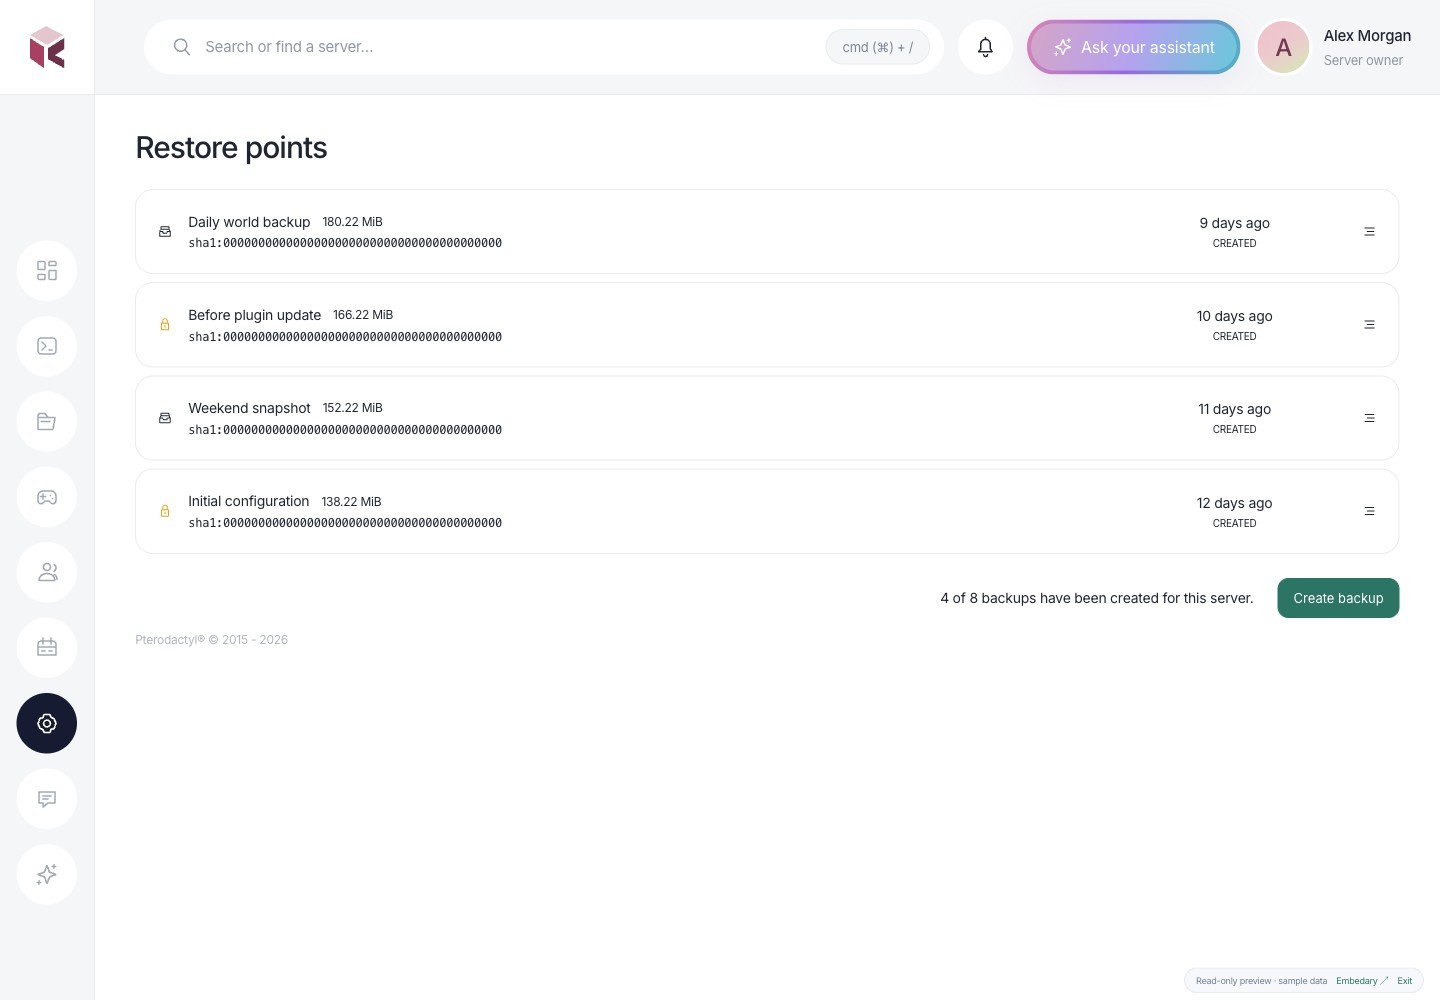
Task: Open options menu for Weekend snapshot
Action: point(1369,418)
